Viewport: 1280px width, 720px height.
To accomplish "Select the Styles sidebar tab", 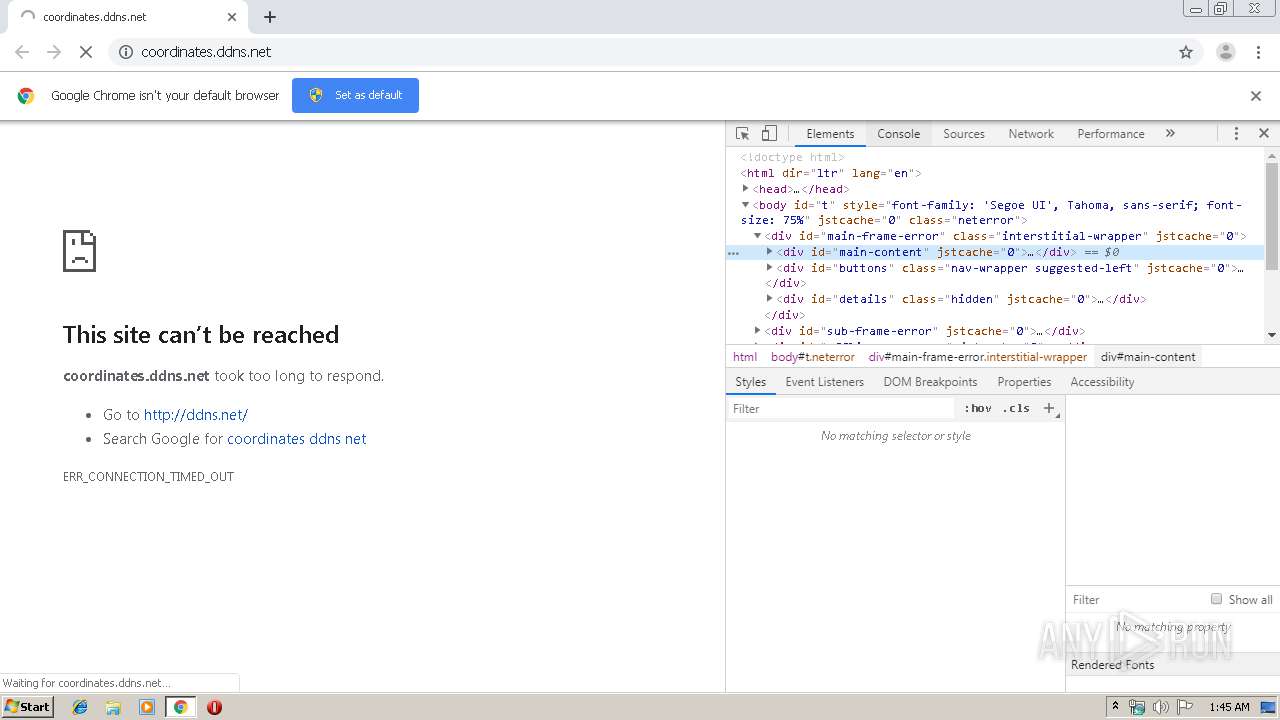I will coord(750,382).
